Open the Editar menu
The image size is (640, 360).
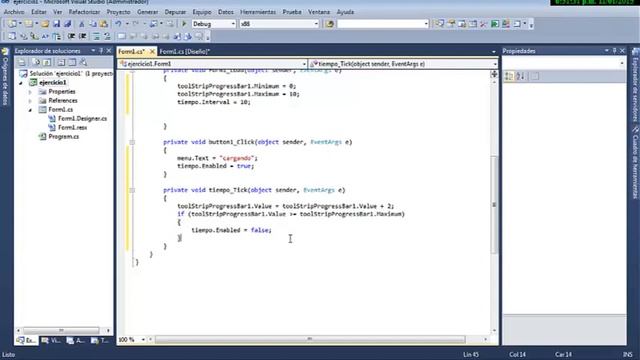pyautogui.click(x=39, y=12)
